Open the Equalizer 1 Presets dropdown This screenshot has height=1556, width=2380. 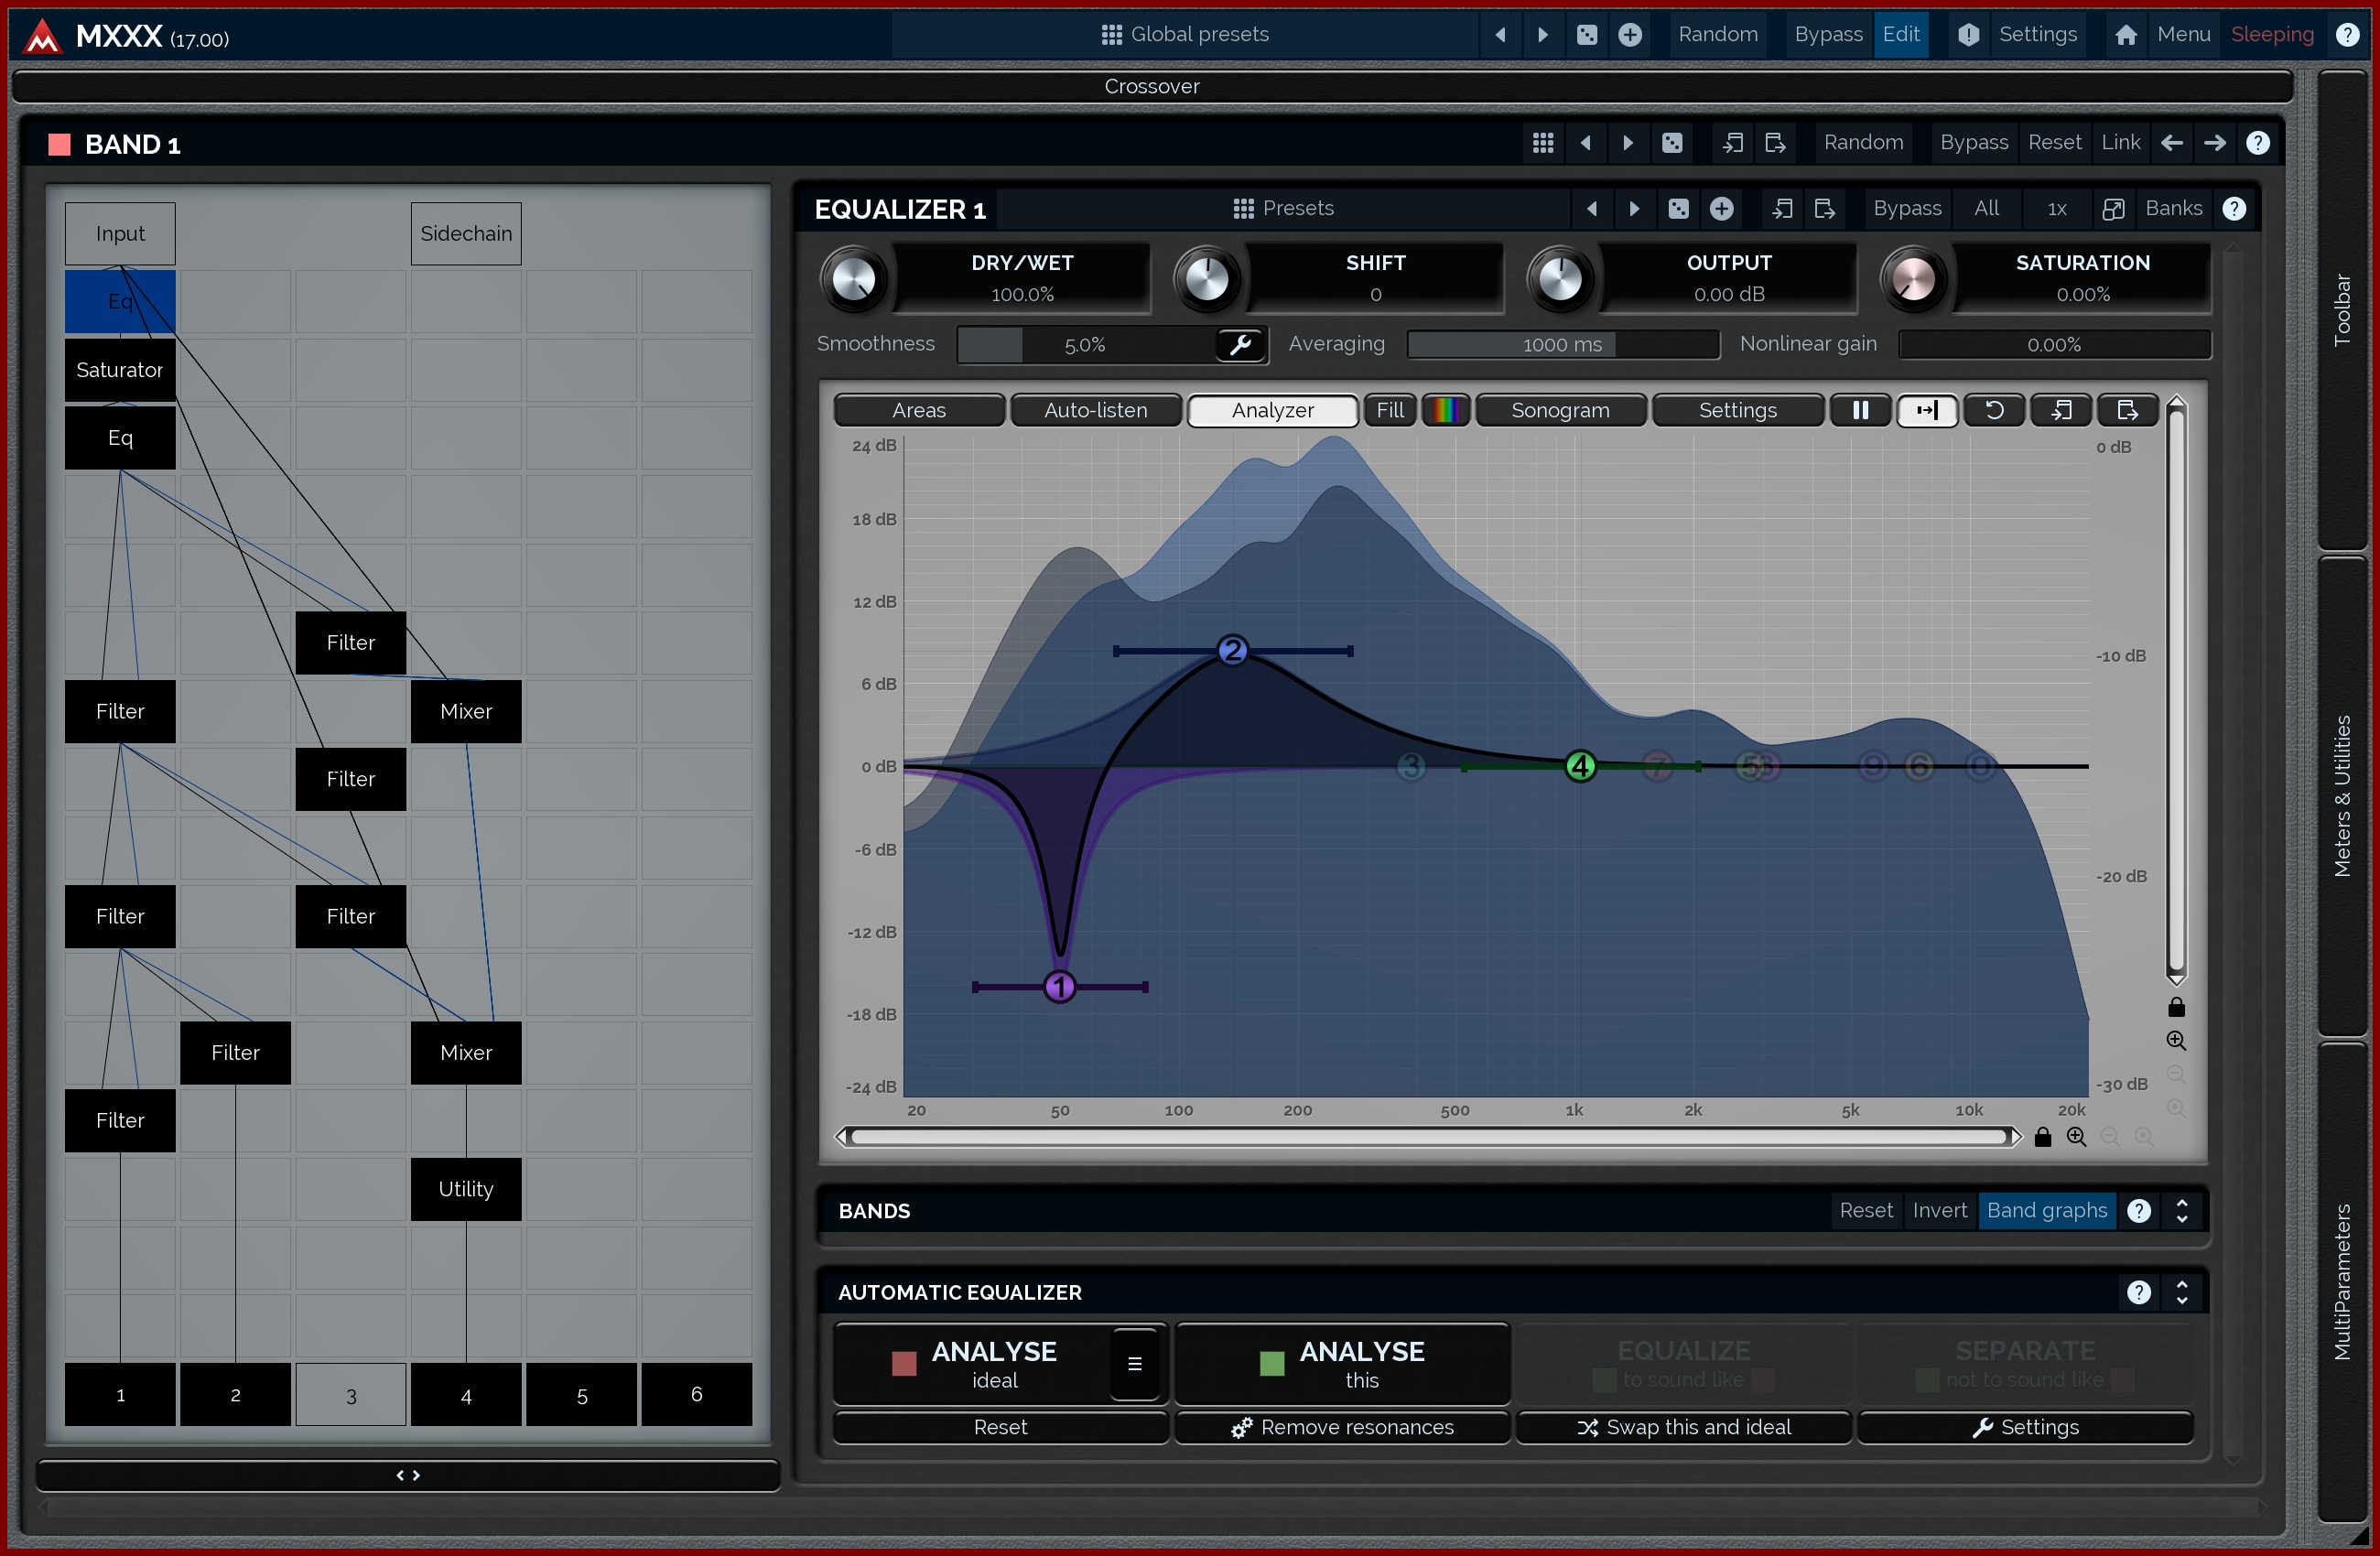[1284, 208]
